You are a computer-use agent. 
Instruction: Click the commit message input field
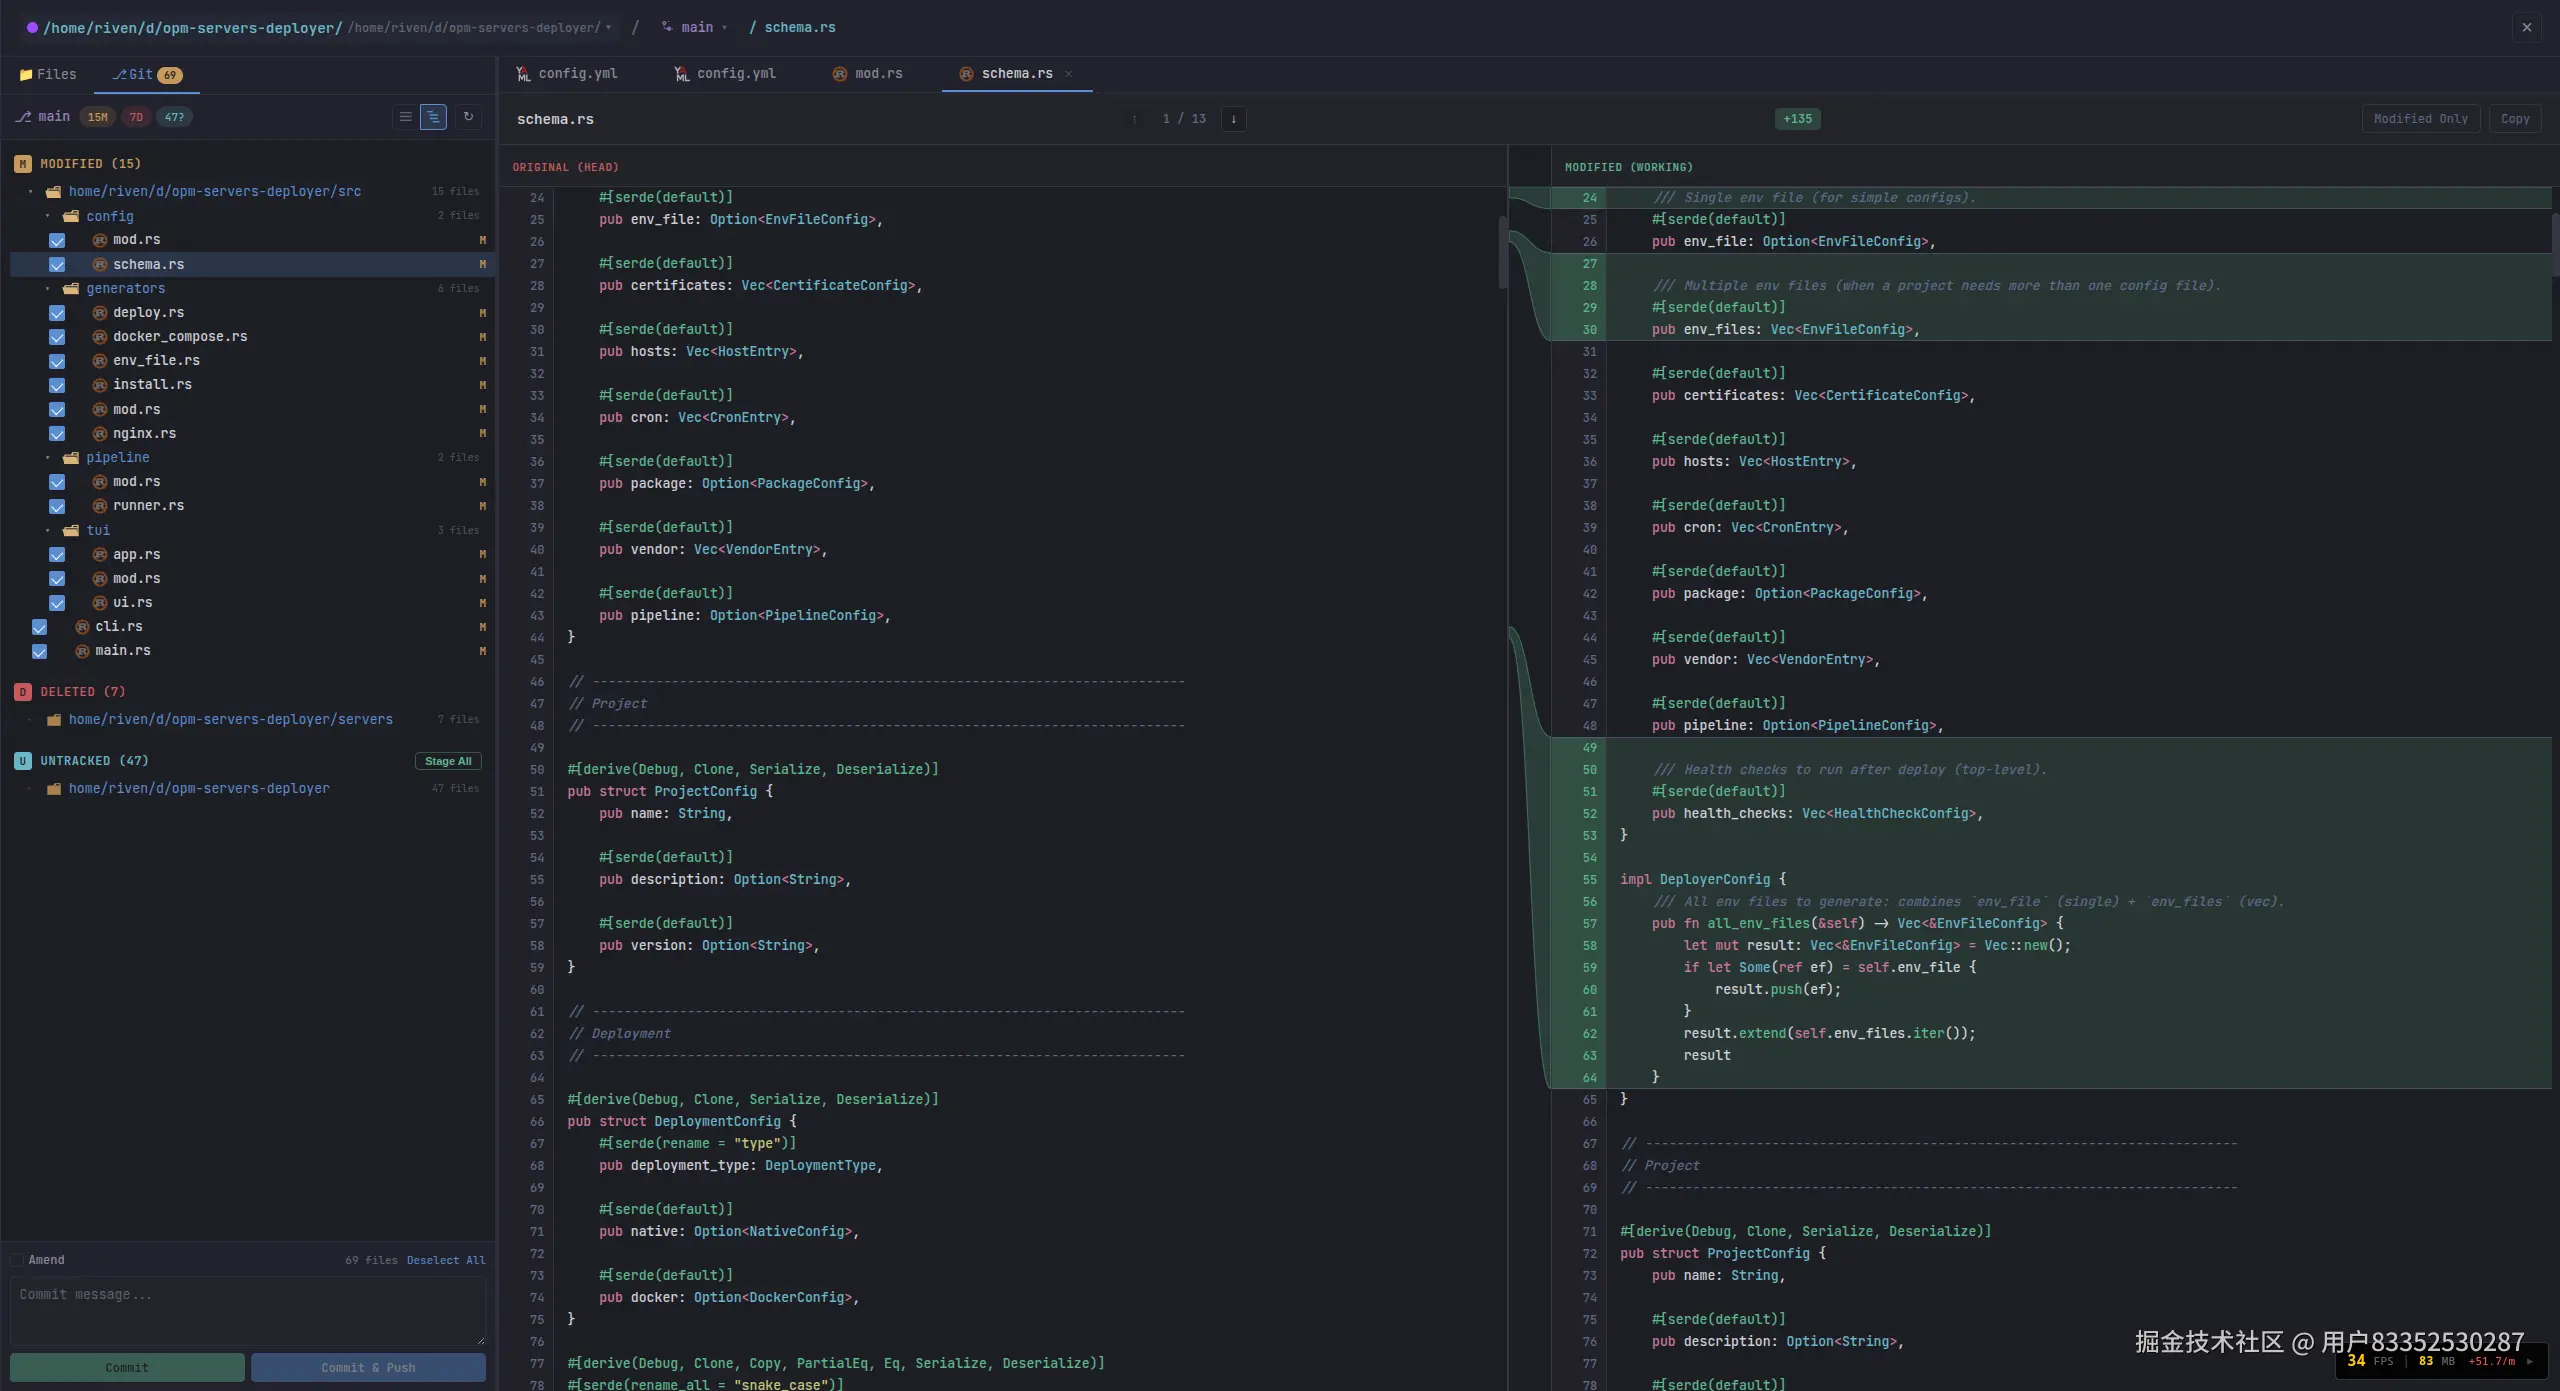tap(247, 1310)
